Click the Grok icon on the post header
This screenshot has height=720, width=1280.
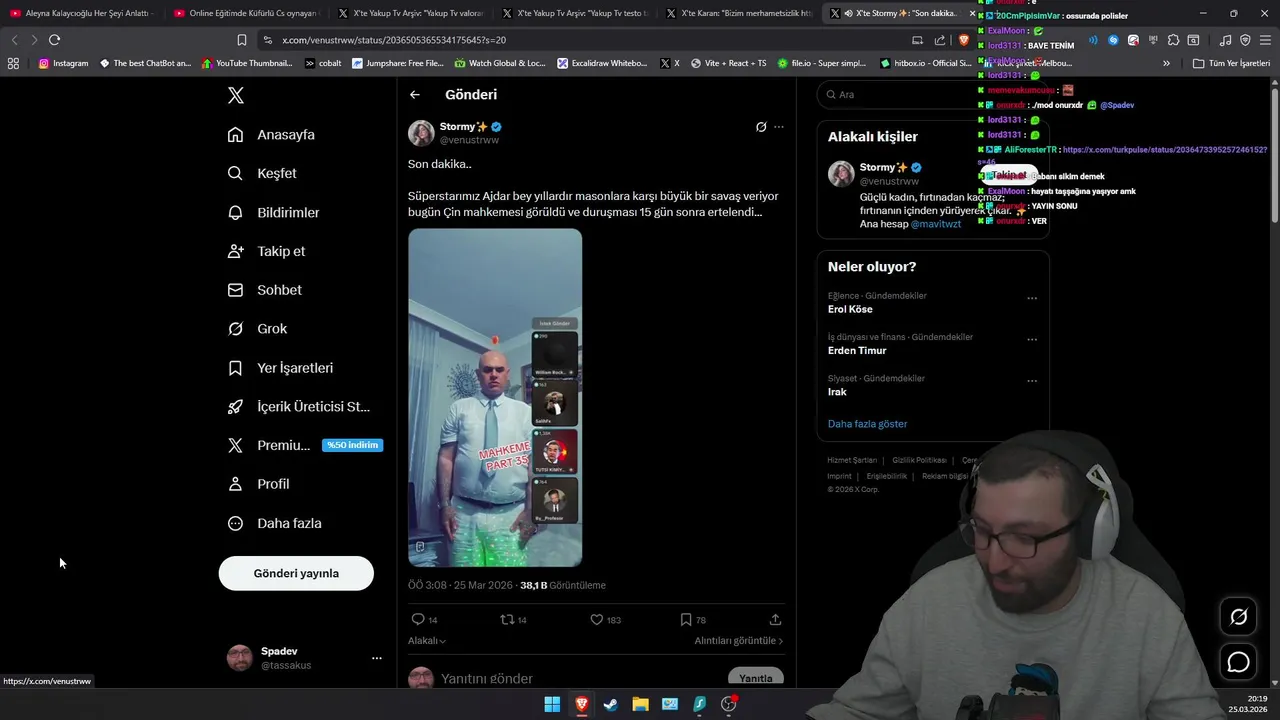click(761, 127)
